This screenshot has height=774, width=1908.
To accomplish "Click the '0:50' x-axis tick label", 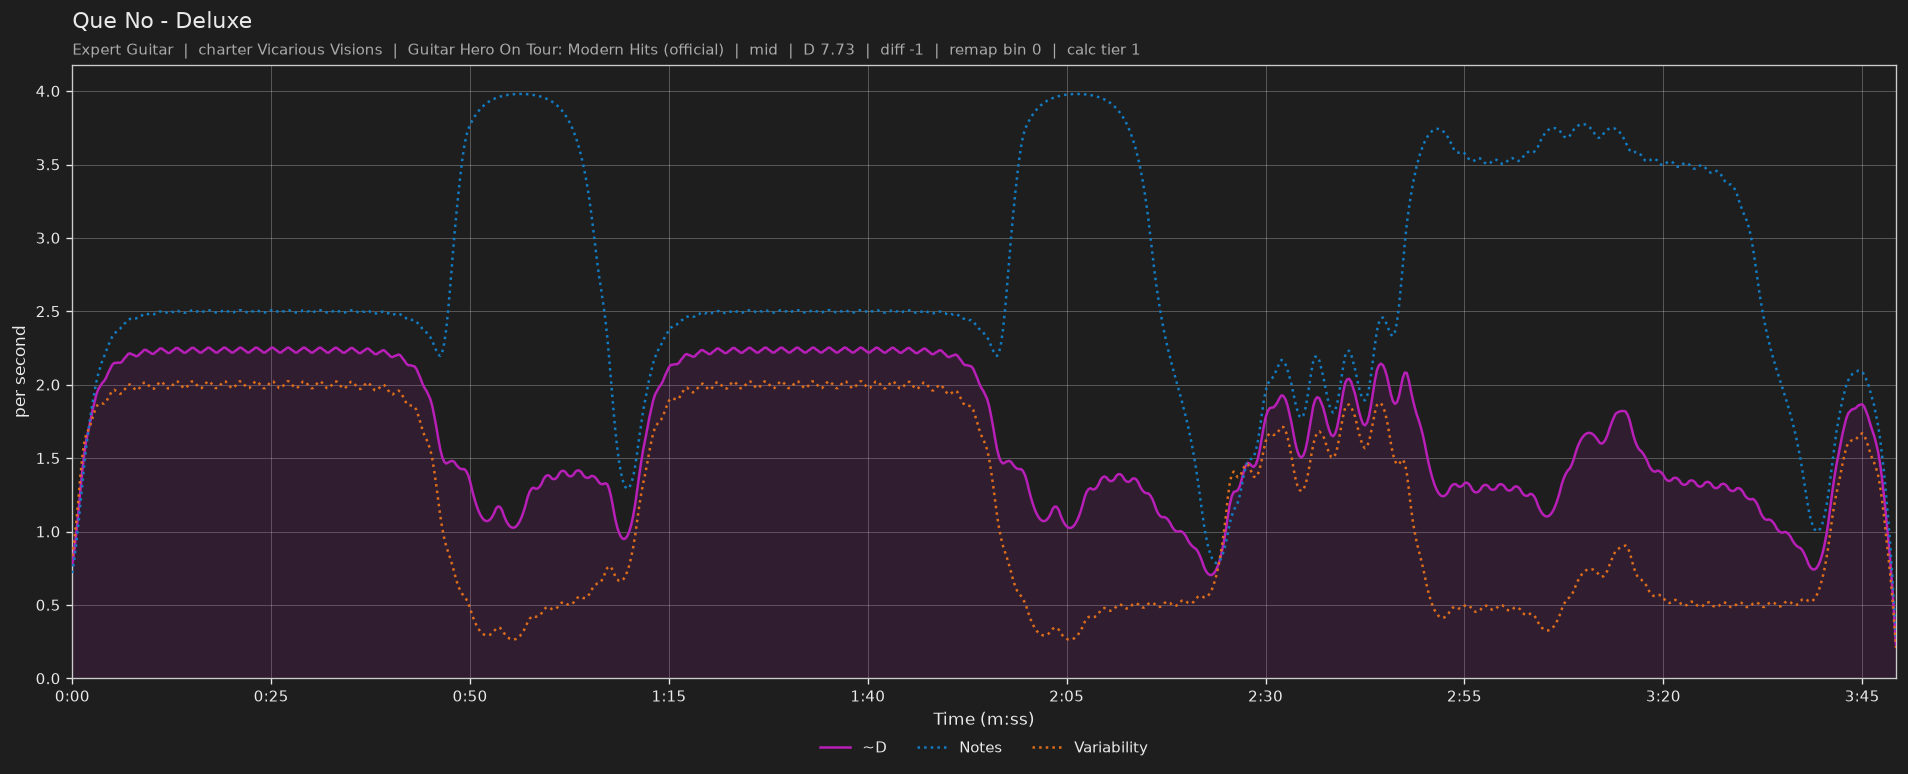I will tap(470, 696).
